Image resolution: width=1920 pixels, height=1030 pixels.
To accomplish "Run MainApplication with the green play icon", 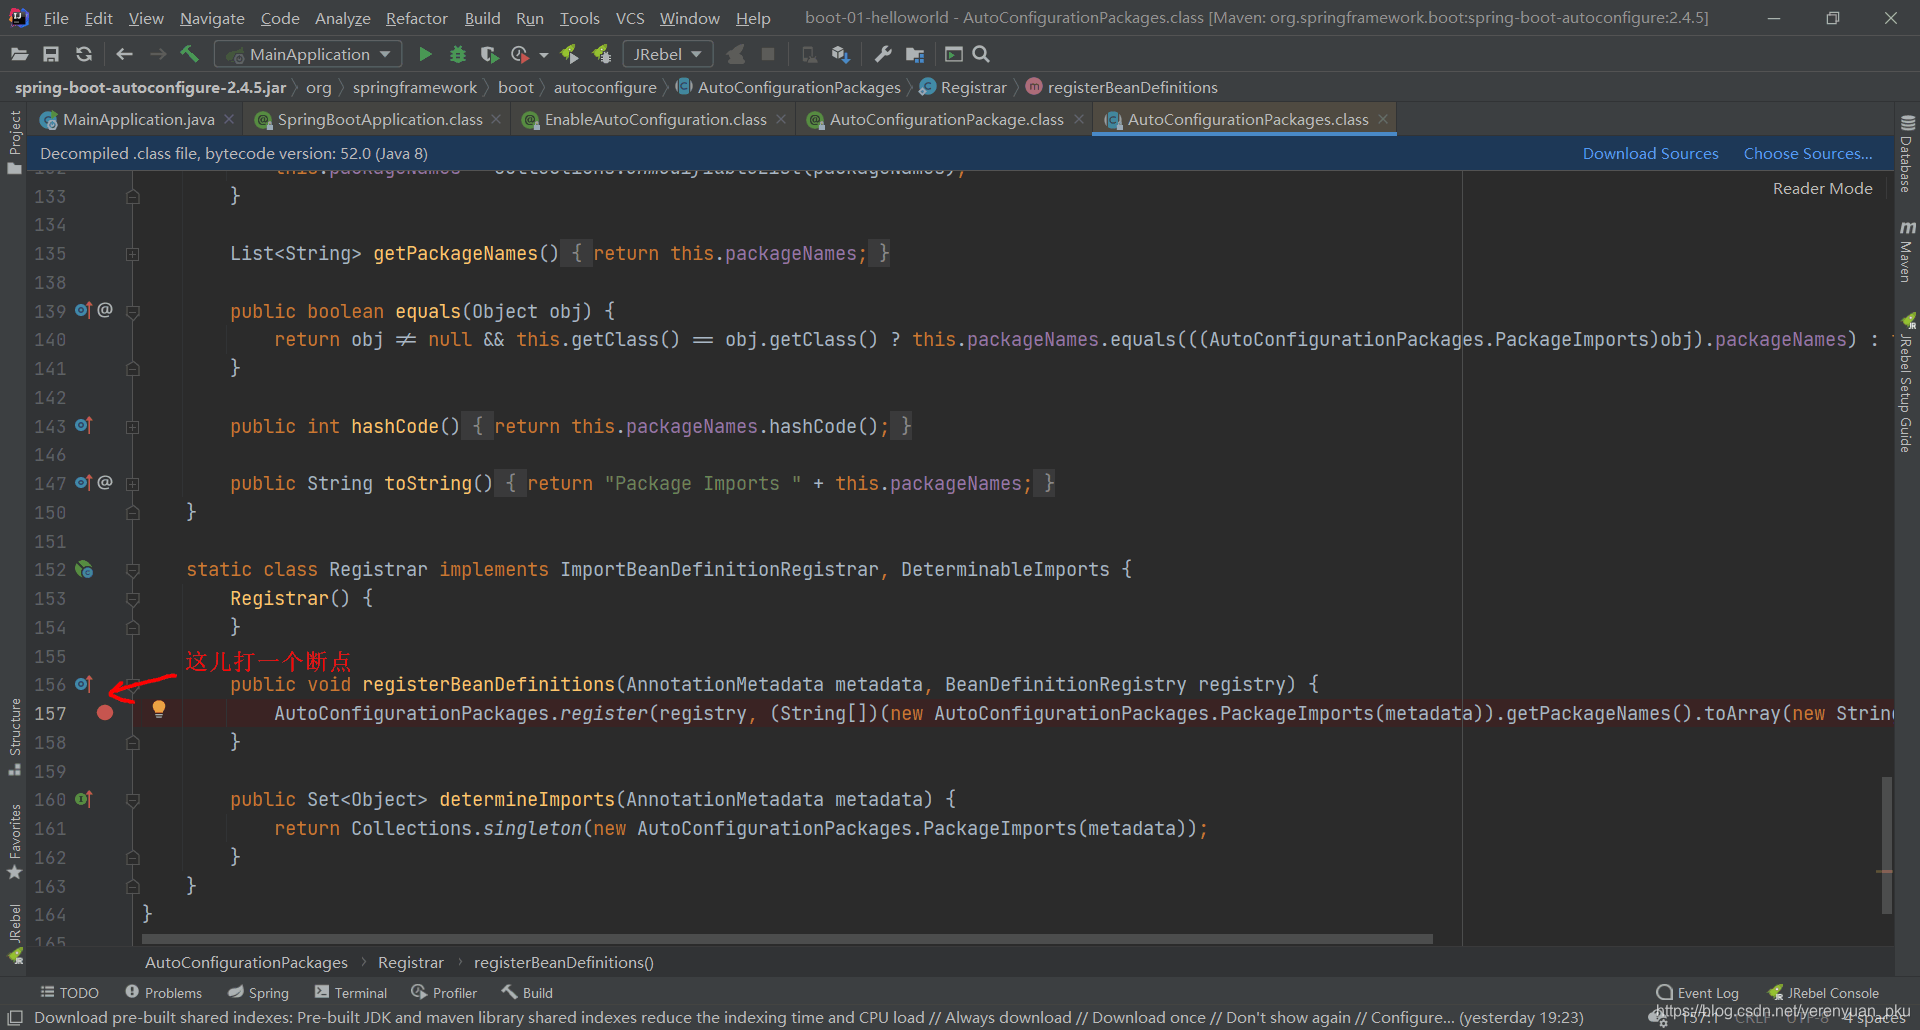I will click(x=425, y=54).
